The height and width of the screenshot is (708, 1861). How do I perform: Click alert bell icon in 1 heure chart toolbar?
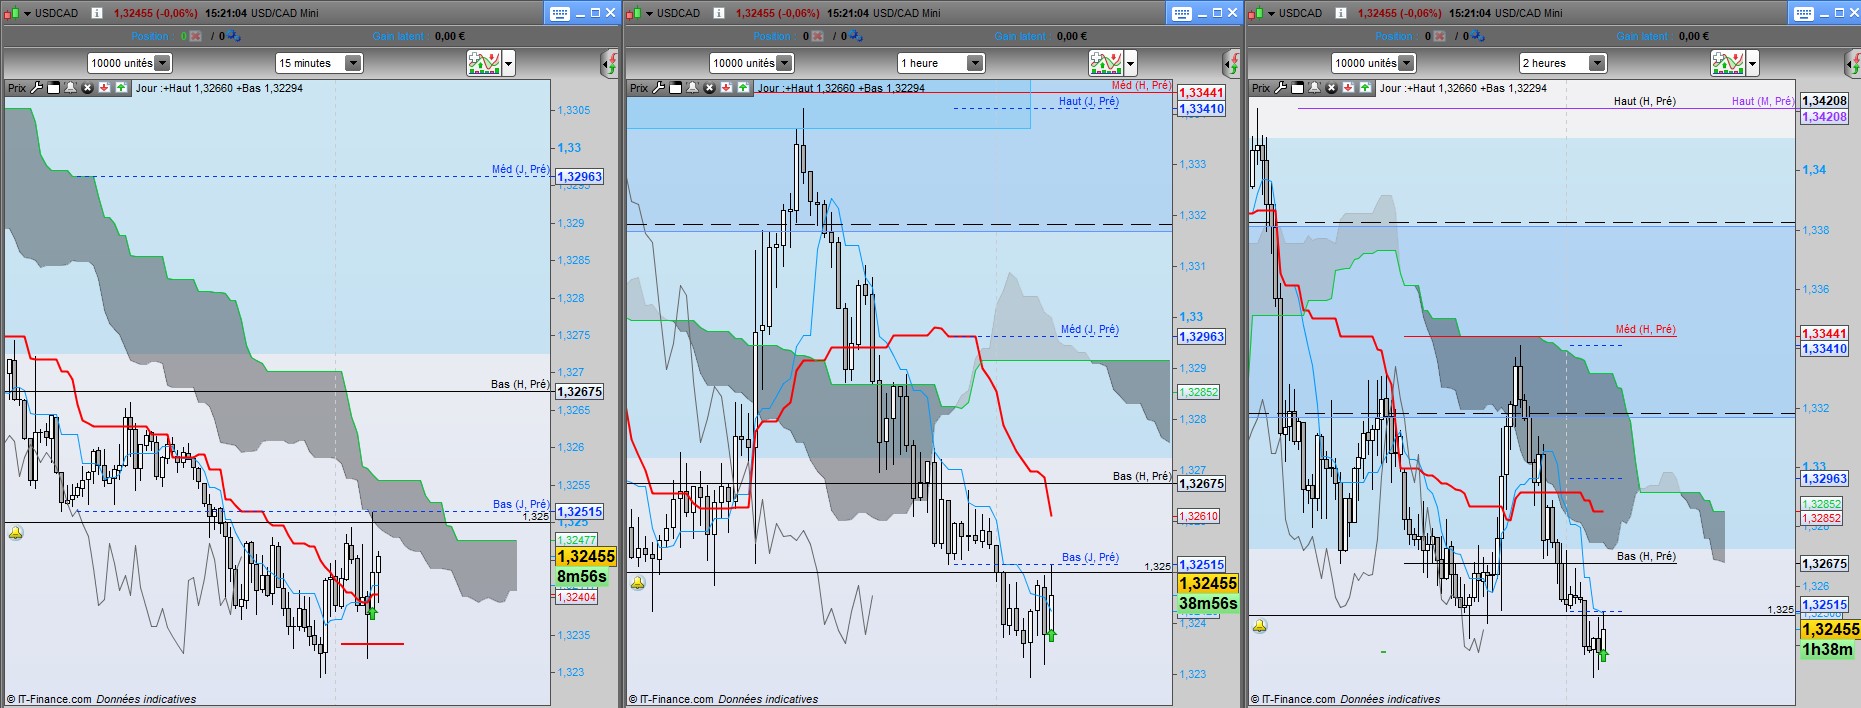692,88
